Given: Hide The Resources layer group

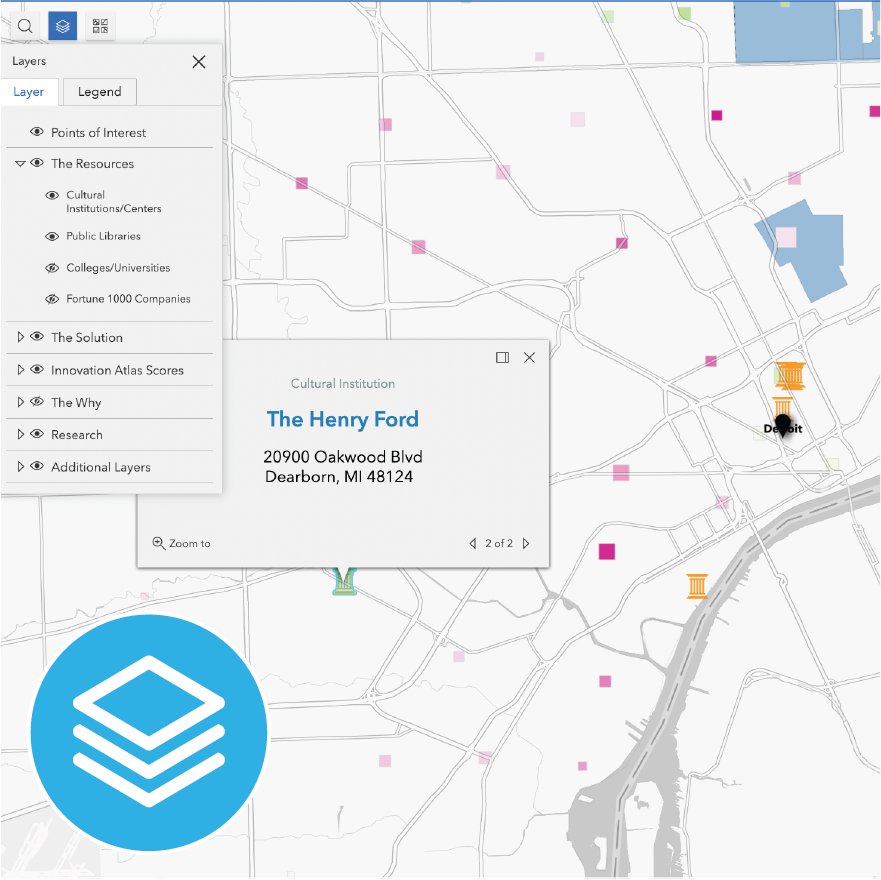Looking at the screenshot, I should [37, 163].
